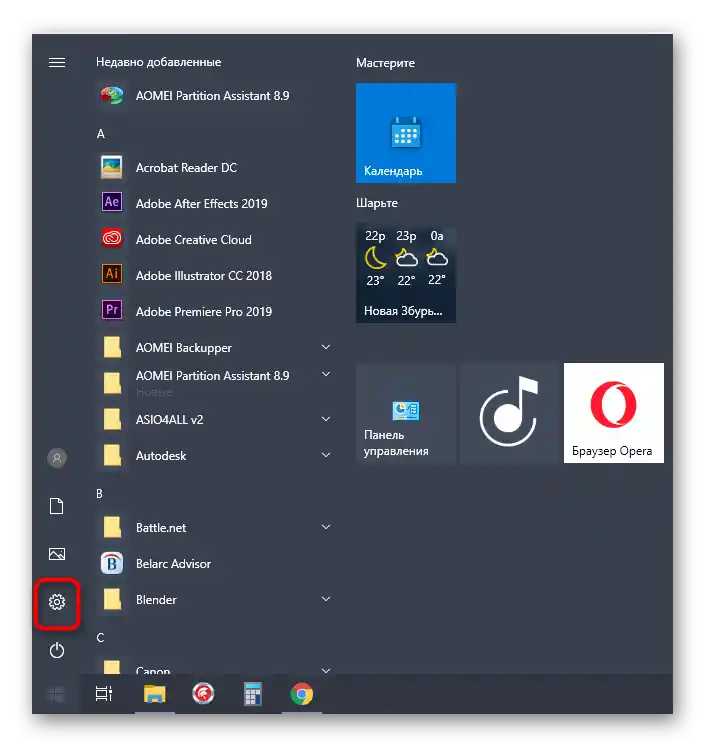This screenshot has width=705, height=746.
Task: Open the ASIO4ALL v2 folder entry
Action: tap(213, 420)
